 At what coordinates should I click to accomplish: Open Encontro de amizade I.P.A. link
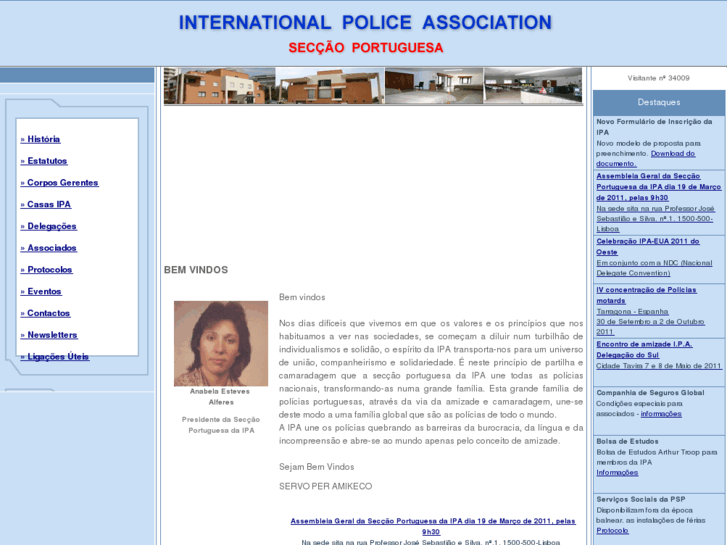tap(644, 350)
